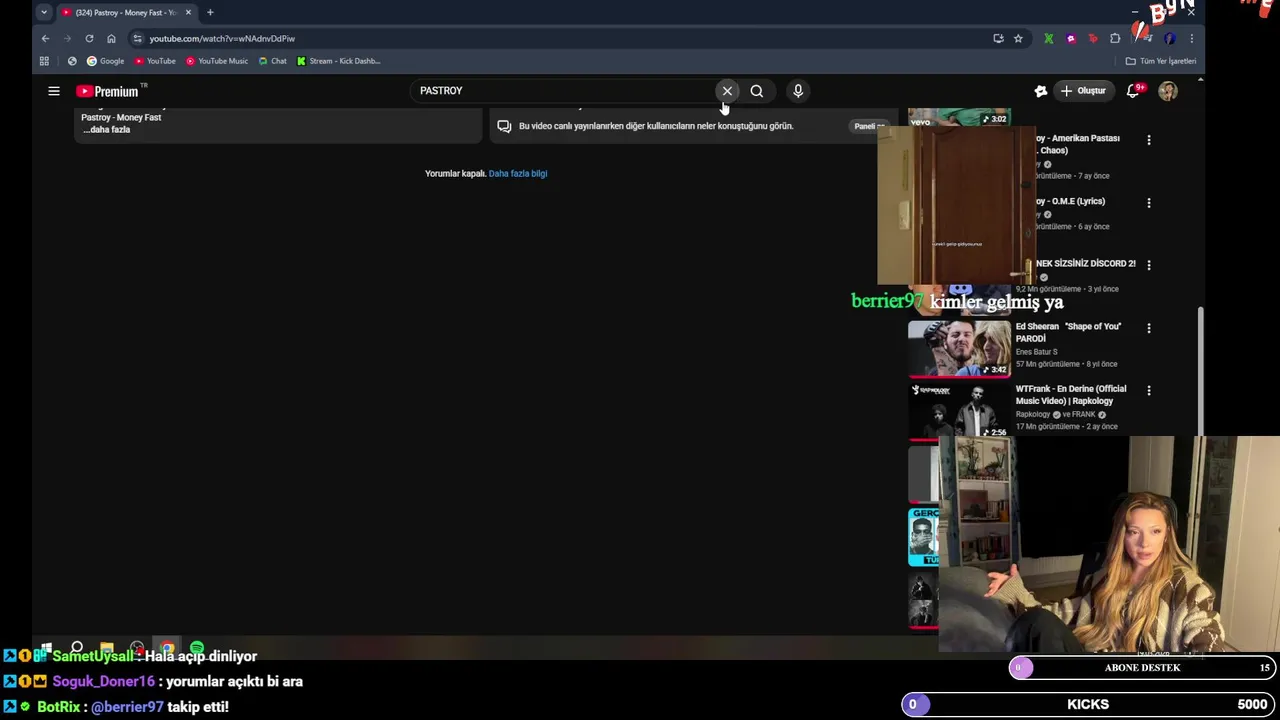Image resolution: width=1280 pixels, height=720 pixels.
Task: Open the Chat bookmark
Action: 272,61
